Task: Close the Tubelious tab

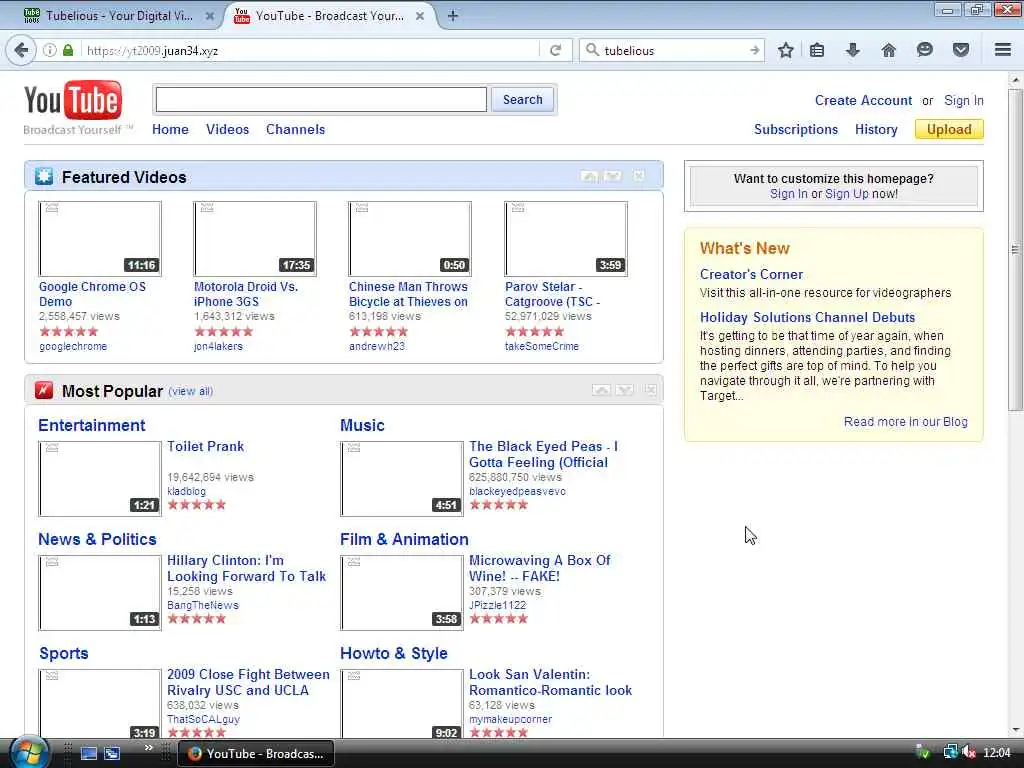Action: [210, 16]
